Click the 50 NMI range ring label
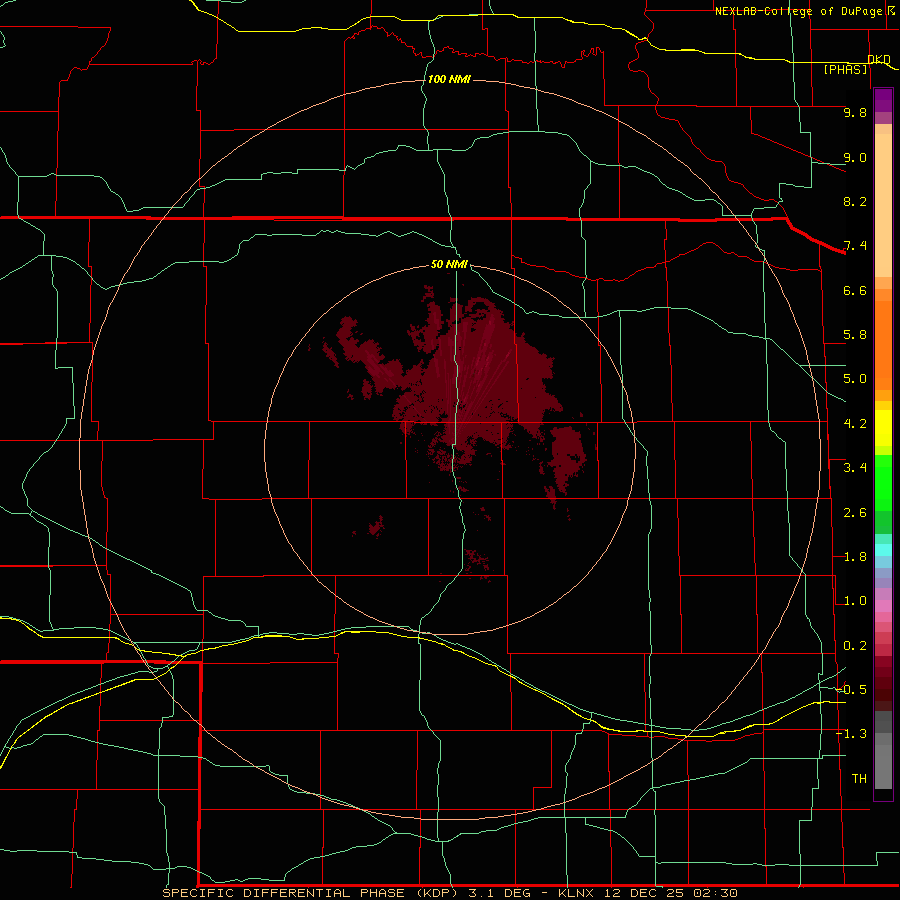The height and width of the screenshot is (900, 900). coord(449,264)
